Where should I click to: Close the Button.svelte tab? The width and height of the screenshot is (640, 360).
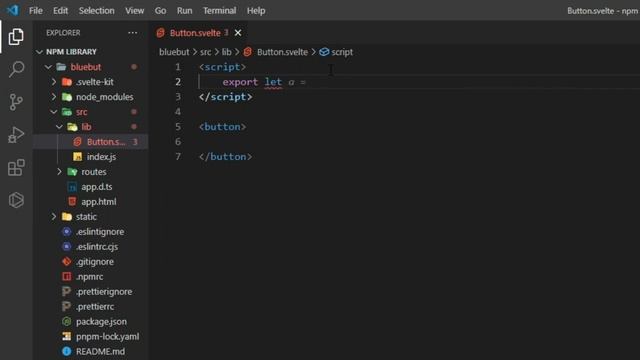238,33
